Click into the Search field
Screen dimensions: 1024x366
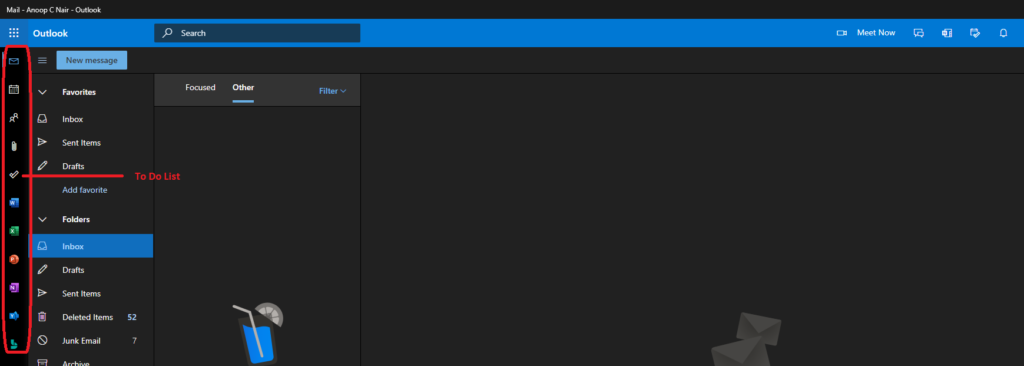(257, 33)
